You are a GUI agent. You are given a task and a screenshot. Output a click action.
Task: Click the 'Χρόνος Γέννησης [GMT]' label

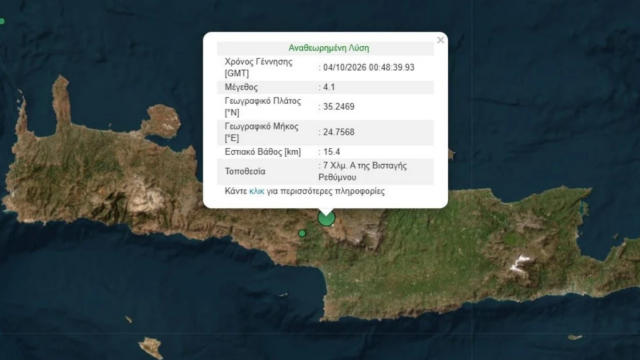258,67
